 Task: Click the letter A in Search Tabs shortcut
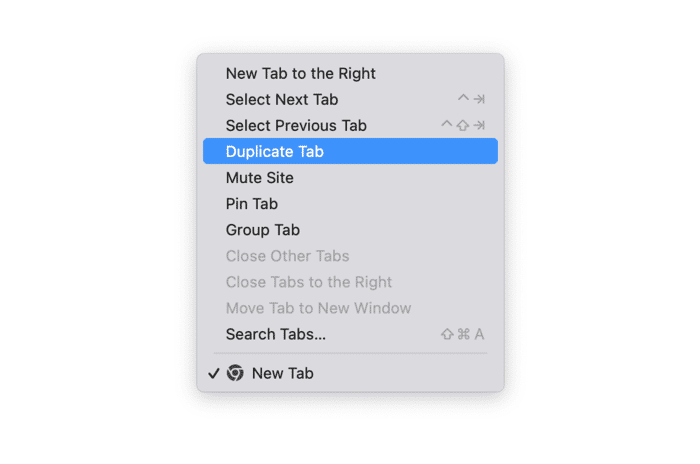[x=479, y=334]
